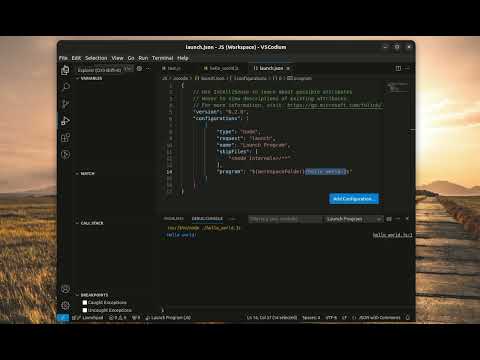Open the Extensions view
The width and height of the screenshot is (480, 360).
click(x=65, y=138)
